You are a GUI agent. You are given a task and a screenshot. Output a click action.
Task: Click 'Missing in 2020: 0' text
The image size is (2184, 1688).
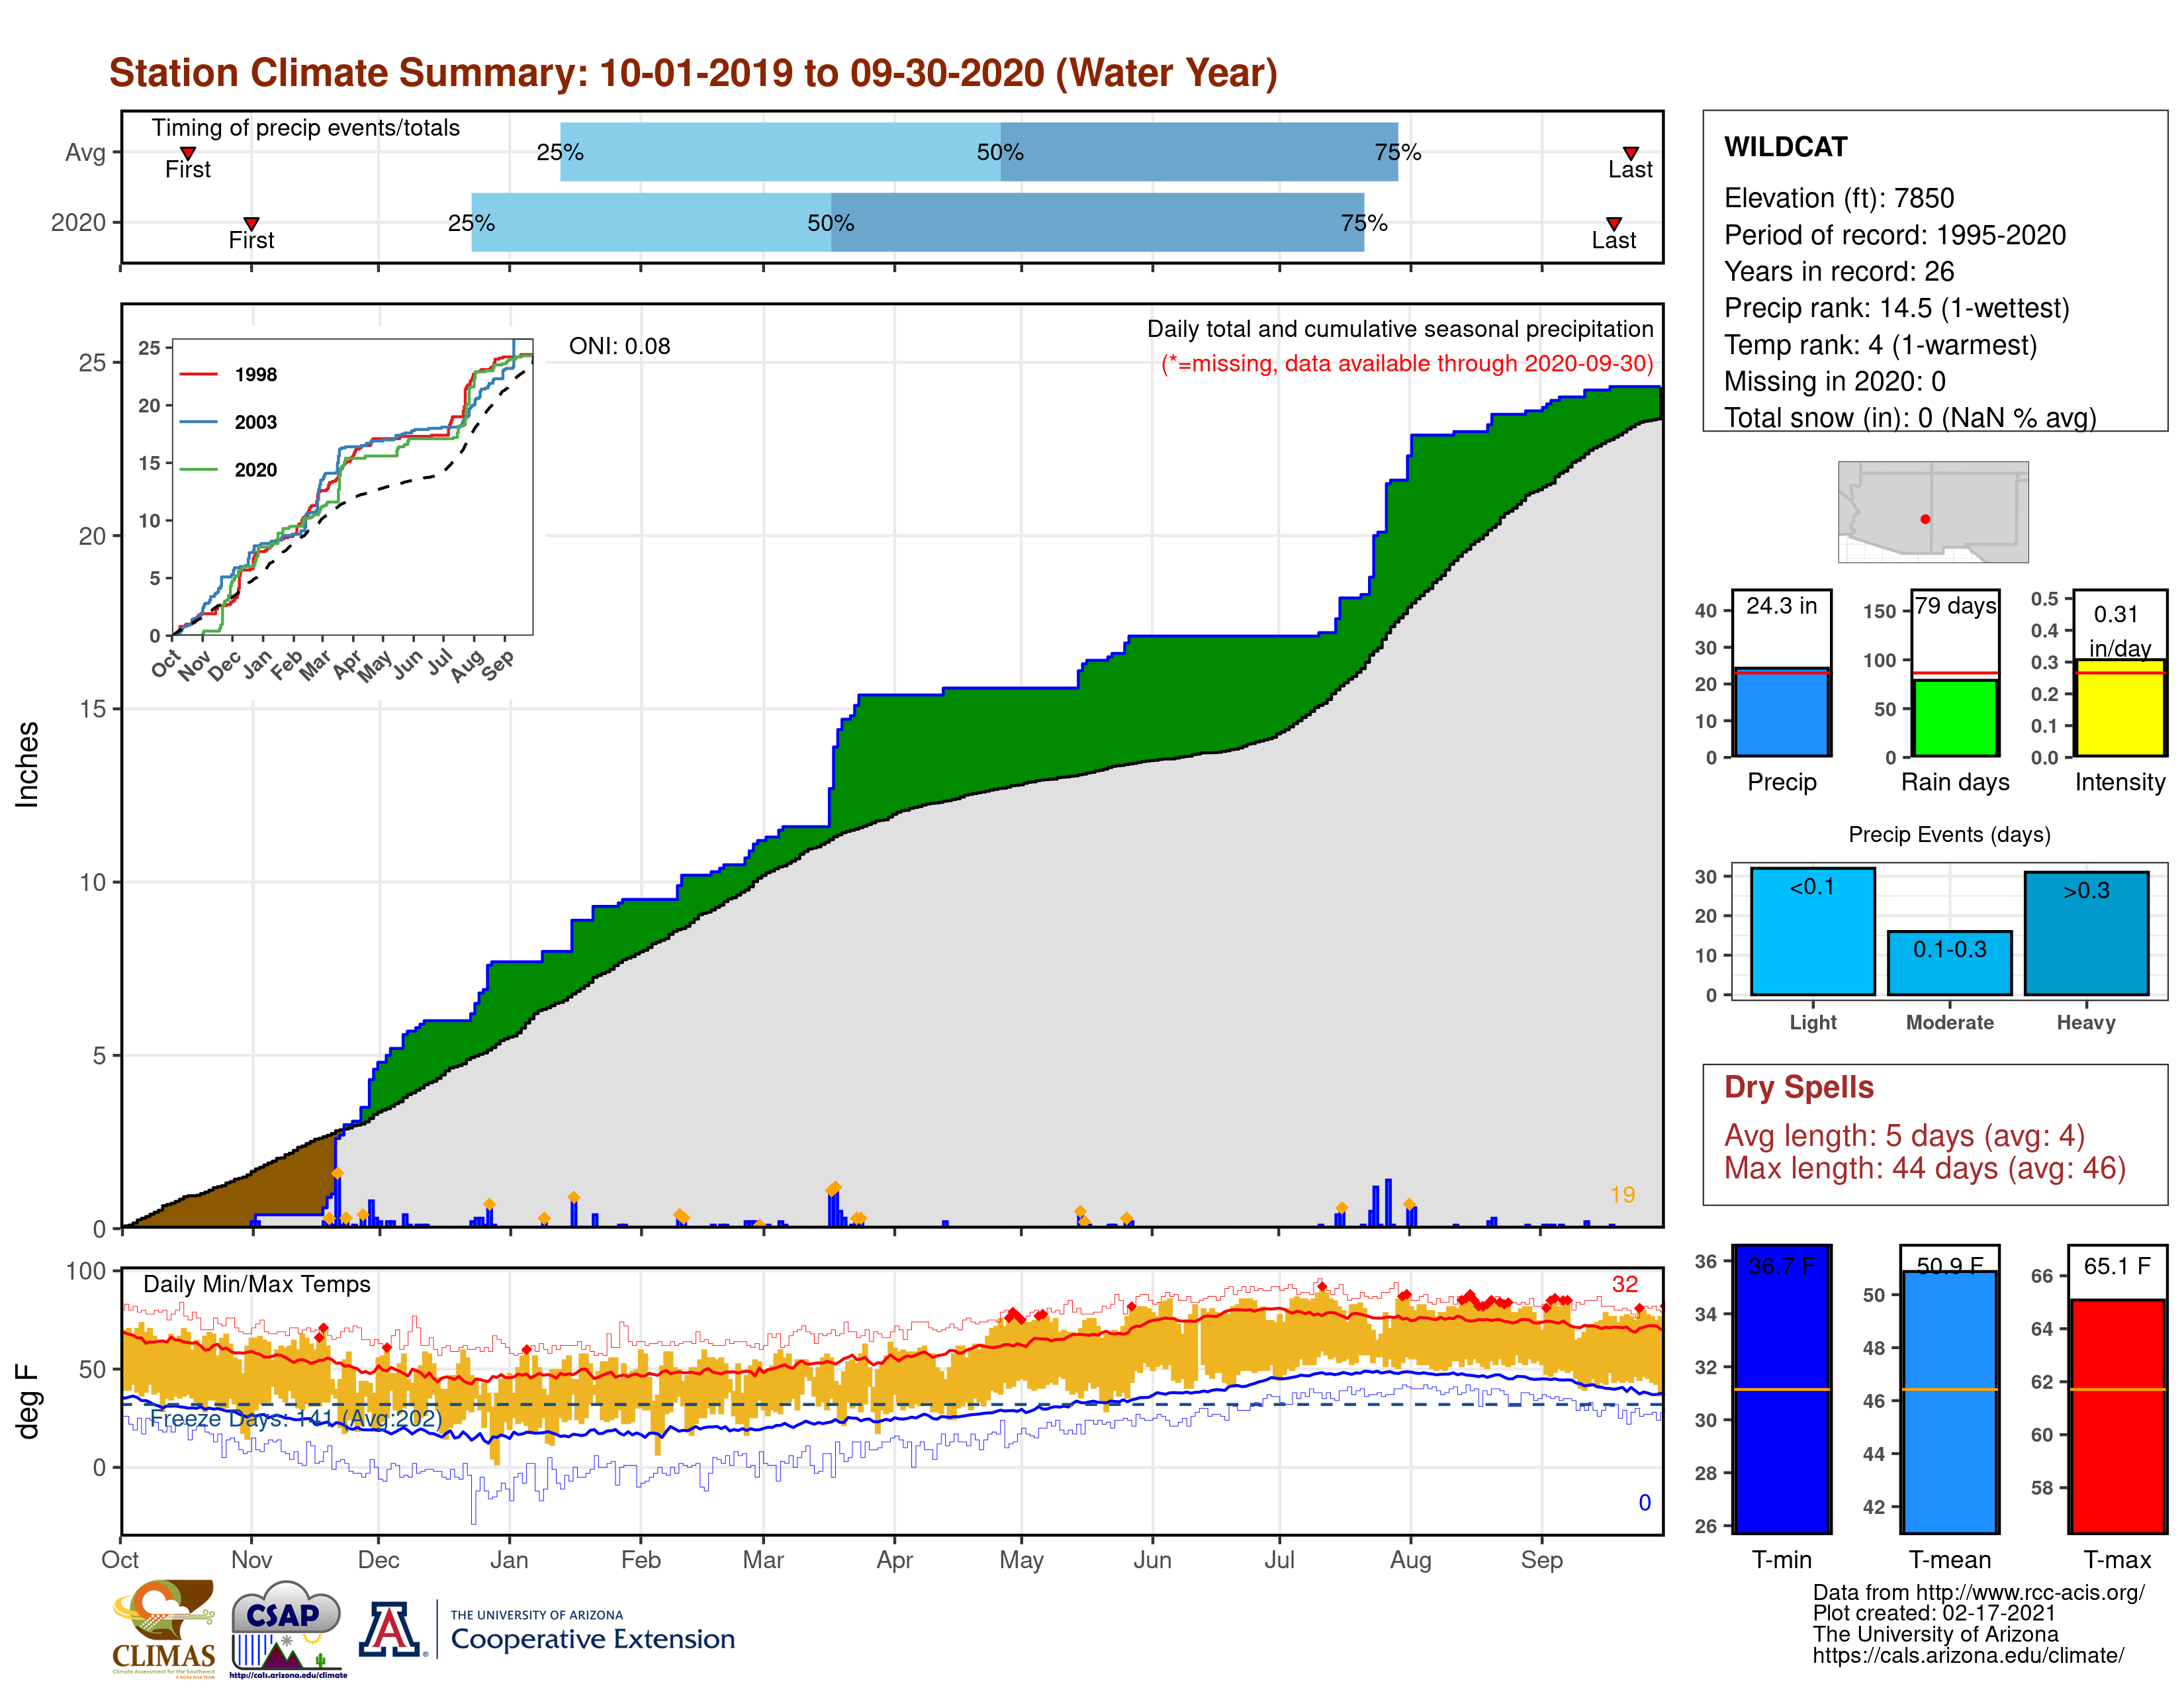pyautogui.click(x=1835, y=381)
